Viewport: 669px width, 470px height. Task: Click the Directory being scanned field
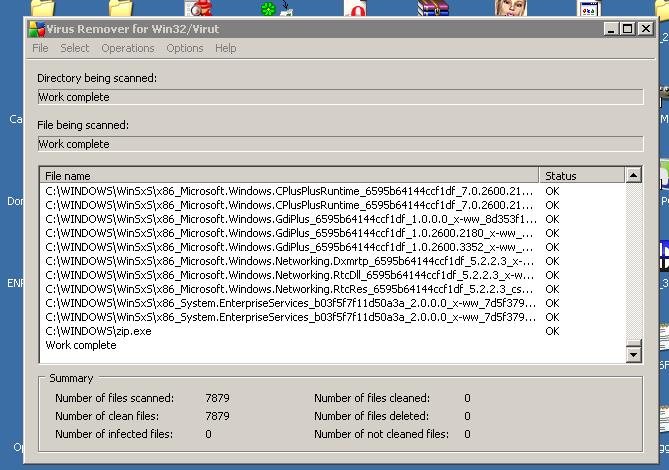[340, 97]
